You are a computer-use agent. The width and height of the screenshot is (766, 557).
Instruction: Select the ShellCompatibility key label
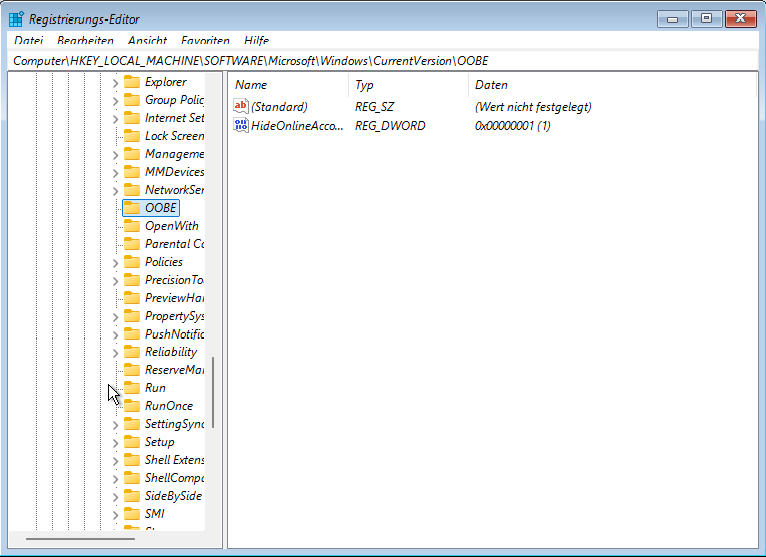(x=174, y=478)
